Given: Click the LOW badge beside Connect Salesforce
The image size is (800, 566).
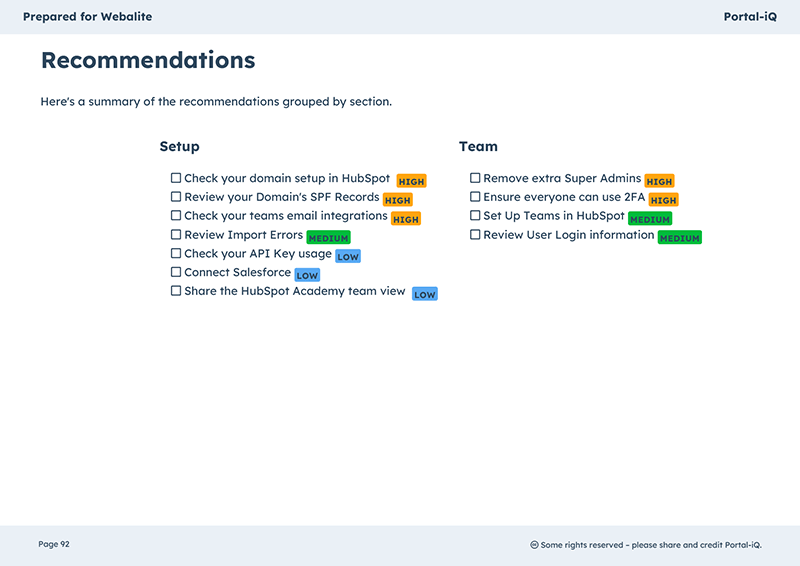Looking at the screenshot, I should 307,275.
